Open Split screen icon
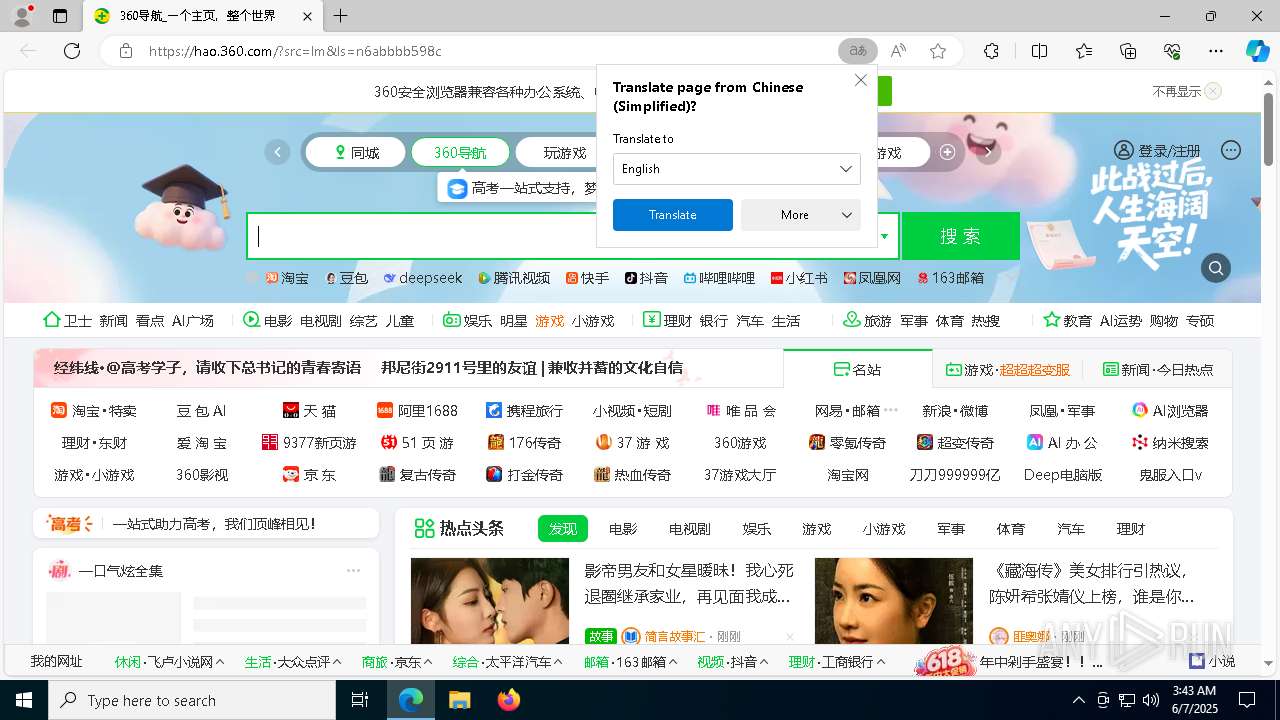This screenshot has height=720, width=1280. (x=1039, y=51)
